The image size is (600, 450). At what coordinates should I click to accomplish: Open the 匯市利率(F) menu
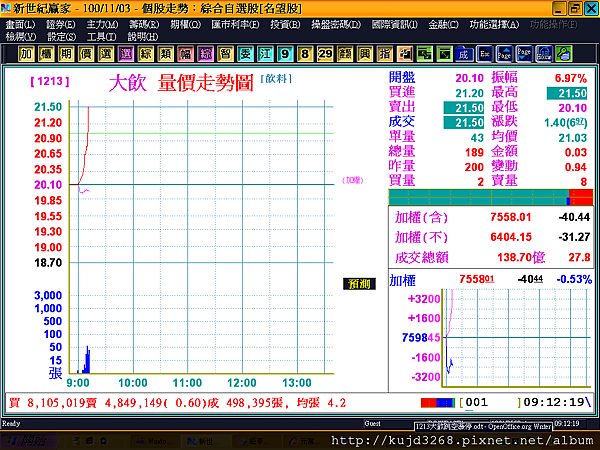235,25
